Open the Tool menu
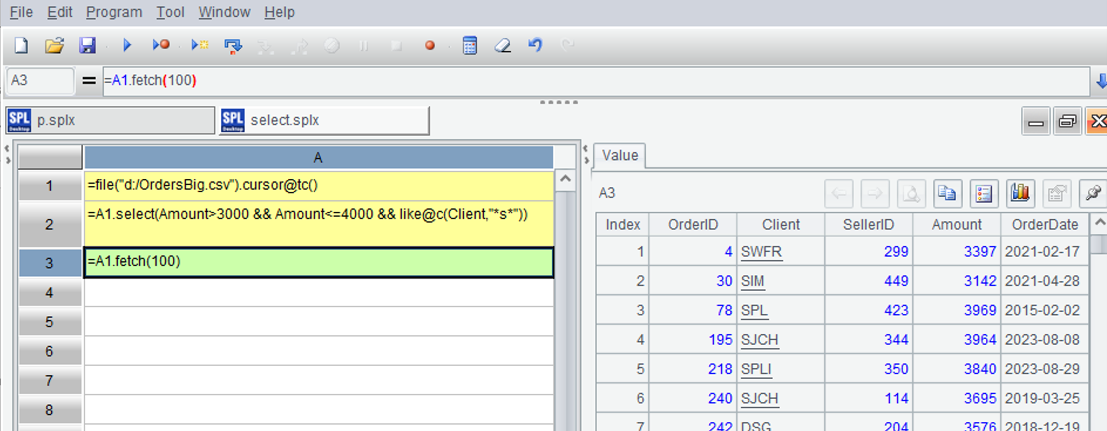Screen dimensions: 1107x431 170,13
